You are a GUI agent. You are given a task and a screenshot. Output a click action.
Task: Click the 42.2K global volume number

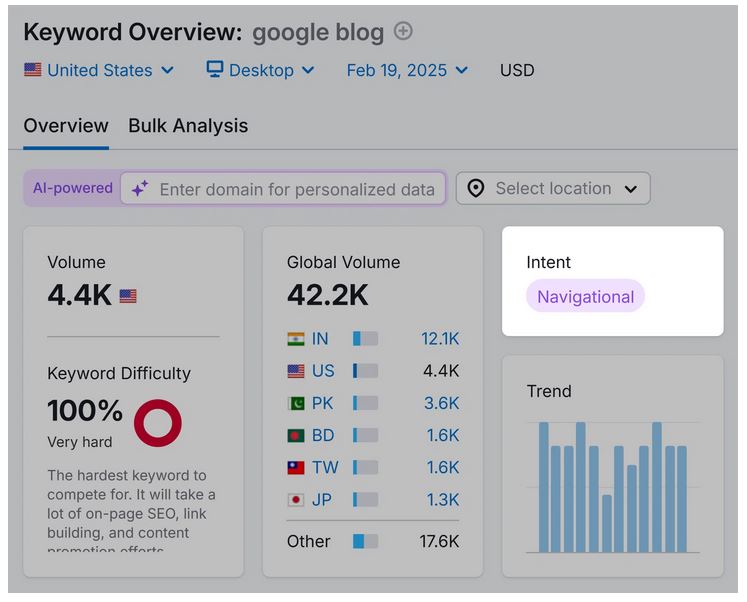tap(328, 295)
